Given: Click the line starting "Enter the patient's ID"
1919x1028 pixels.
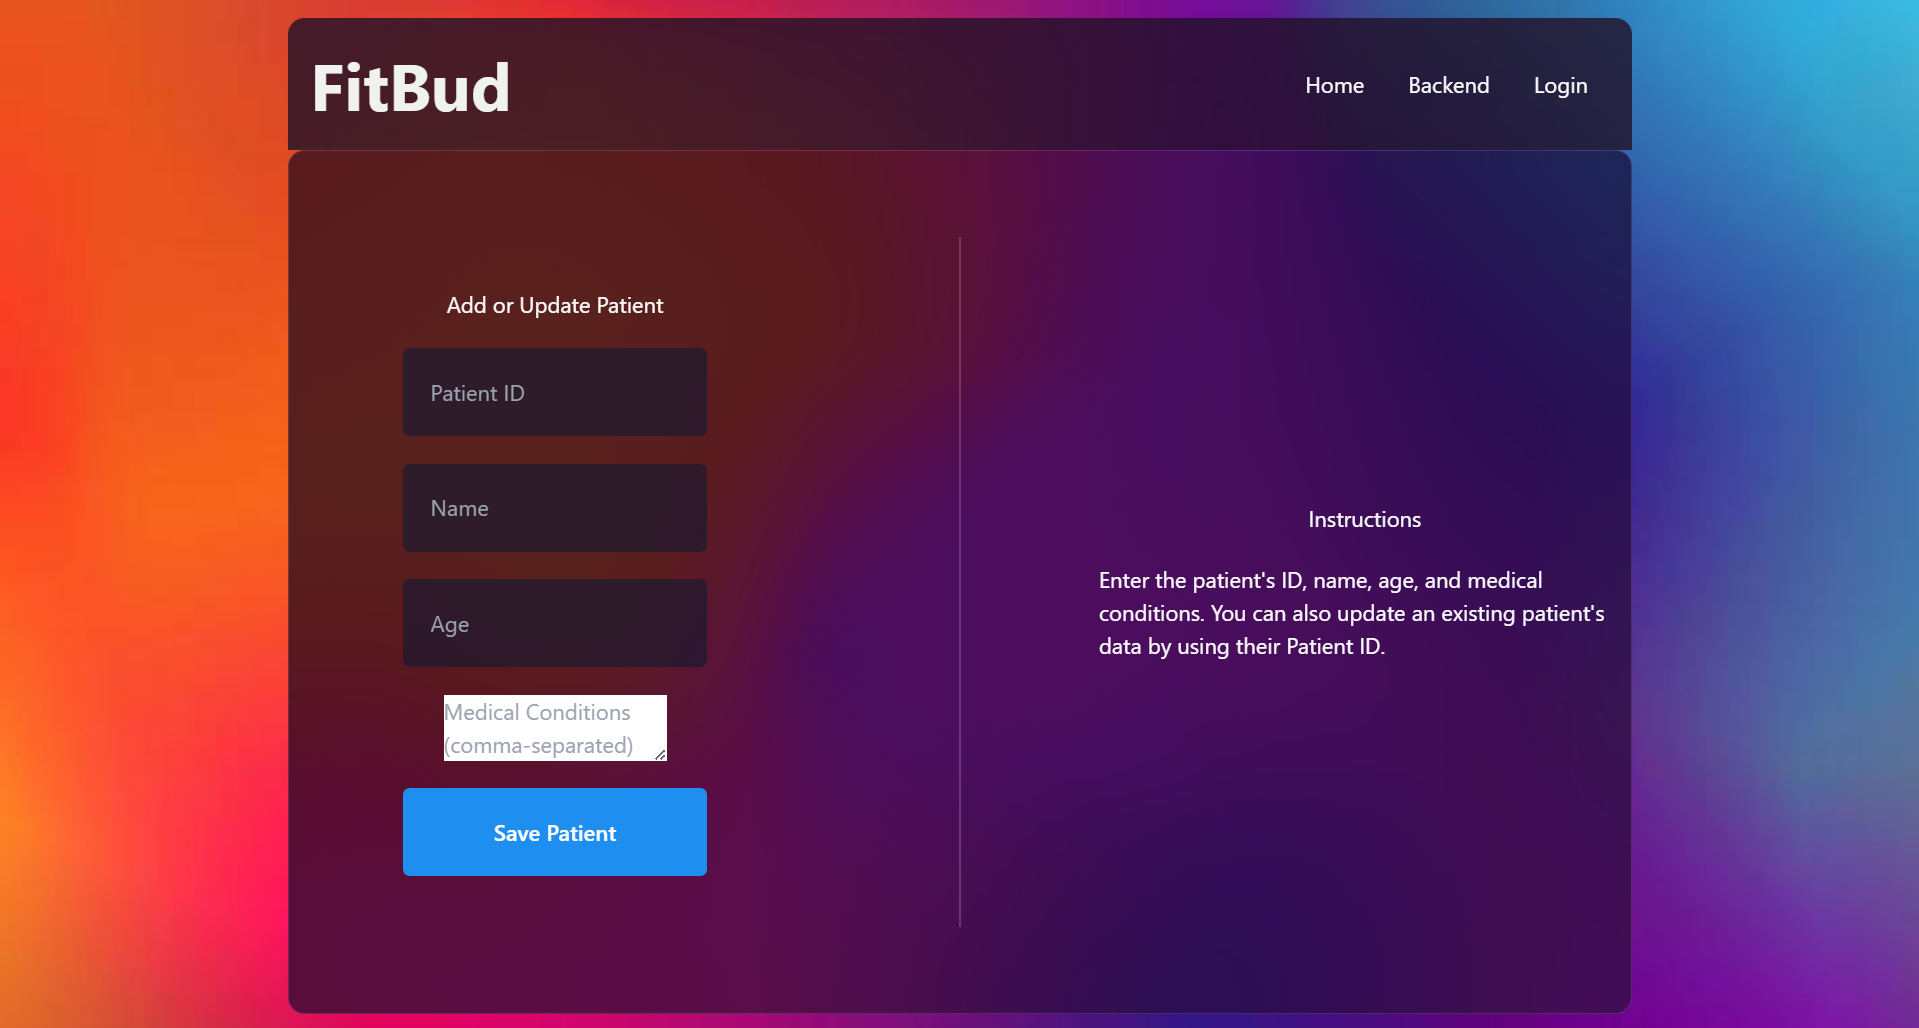Looking at the screenshot, I should [1320, 581].
